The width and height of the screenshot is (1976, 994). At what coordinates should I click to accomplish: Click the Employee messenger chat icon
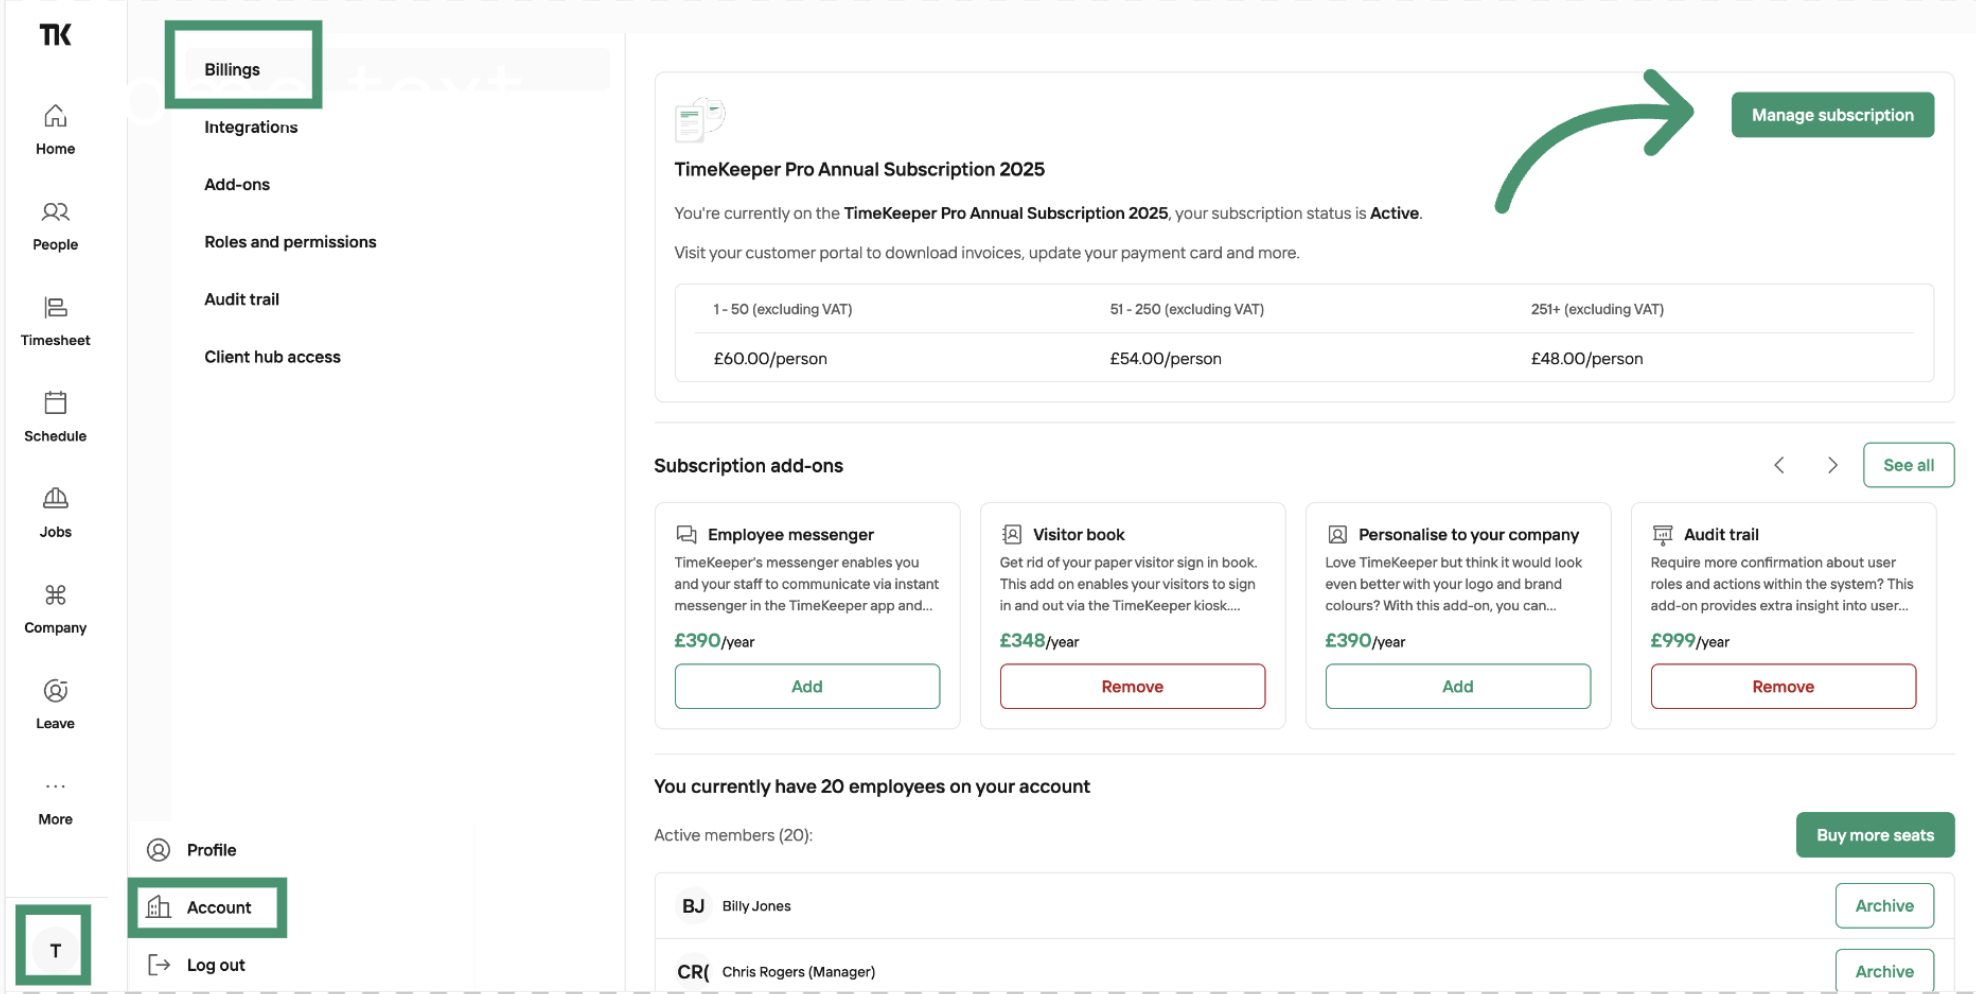(686, 534)
